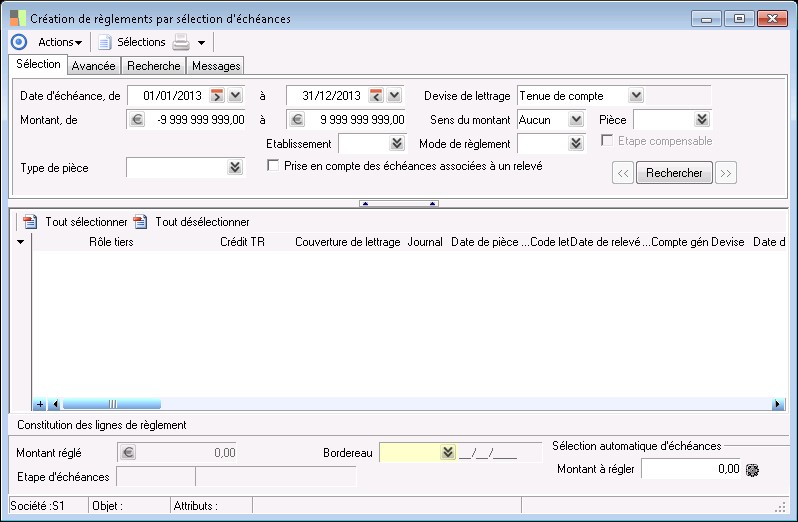Open grid column menu triangle
Viewport: 798px width, 522px height.
click(x=20, y=242)
